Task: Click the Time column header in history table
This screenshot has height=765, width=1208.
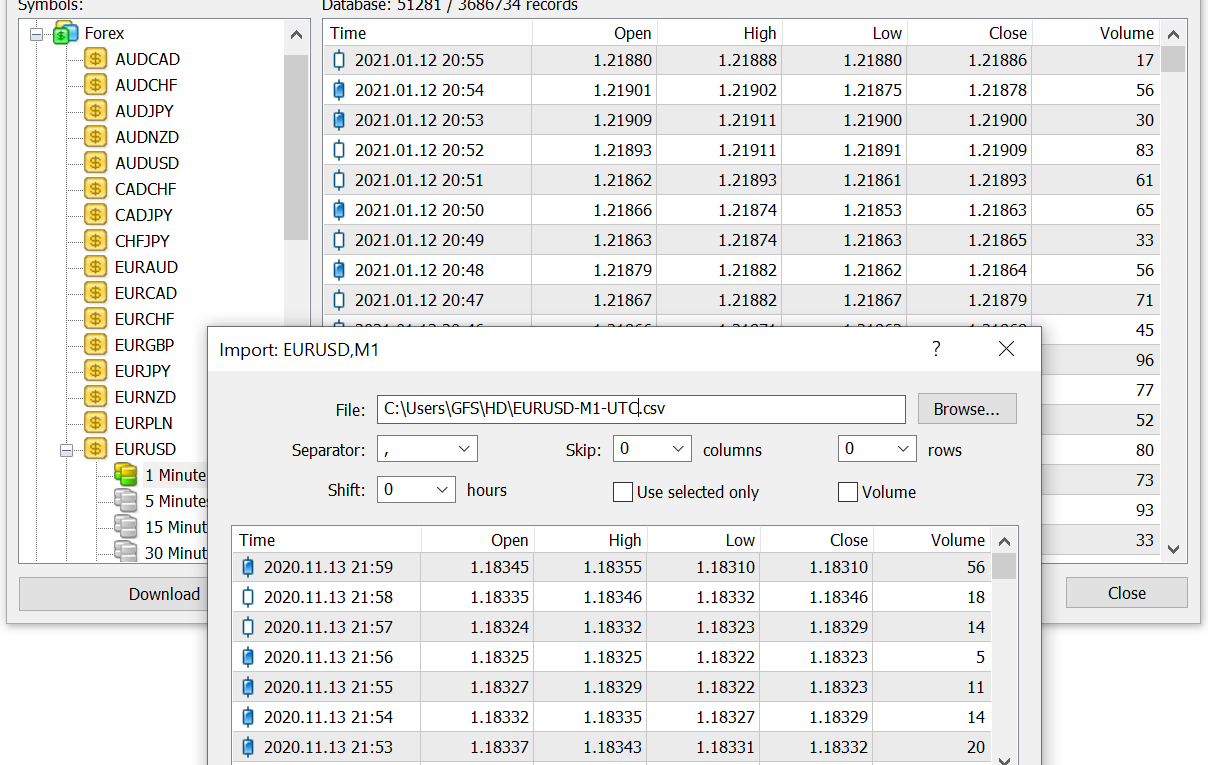Action: [428, 33]
